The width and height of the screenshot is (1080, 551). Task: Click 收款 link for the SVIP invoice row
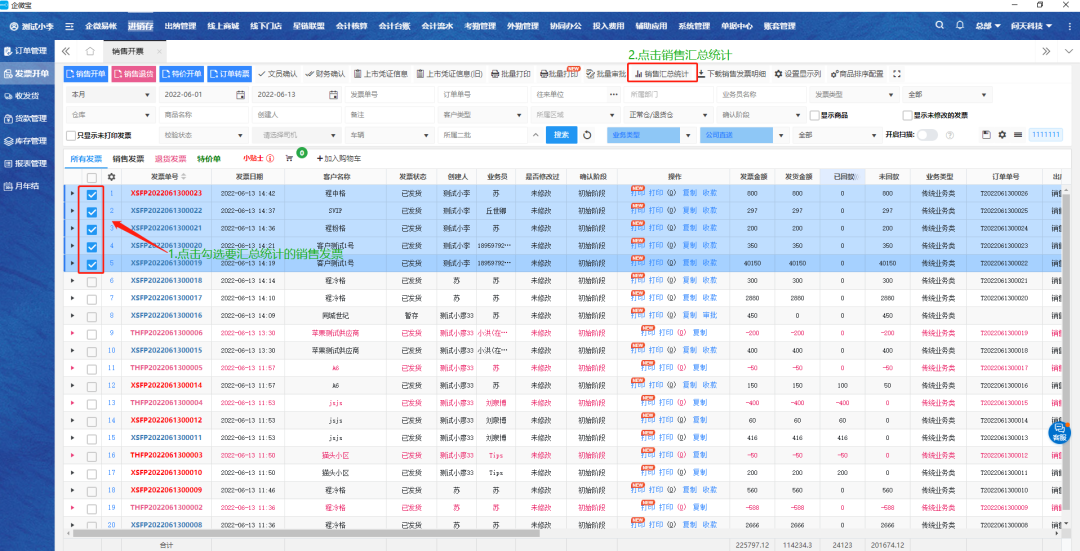pos(709,211)
